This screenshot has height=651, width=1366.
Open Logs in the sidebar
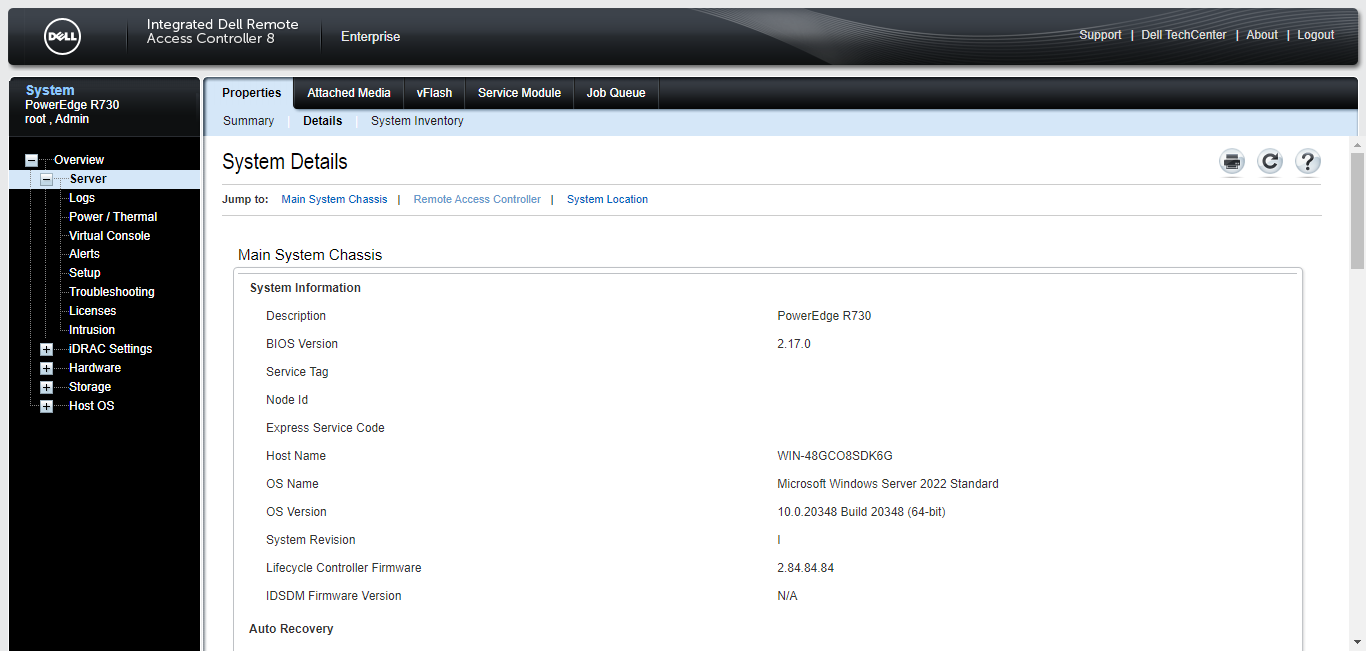click(x=82, y=198)
